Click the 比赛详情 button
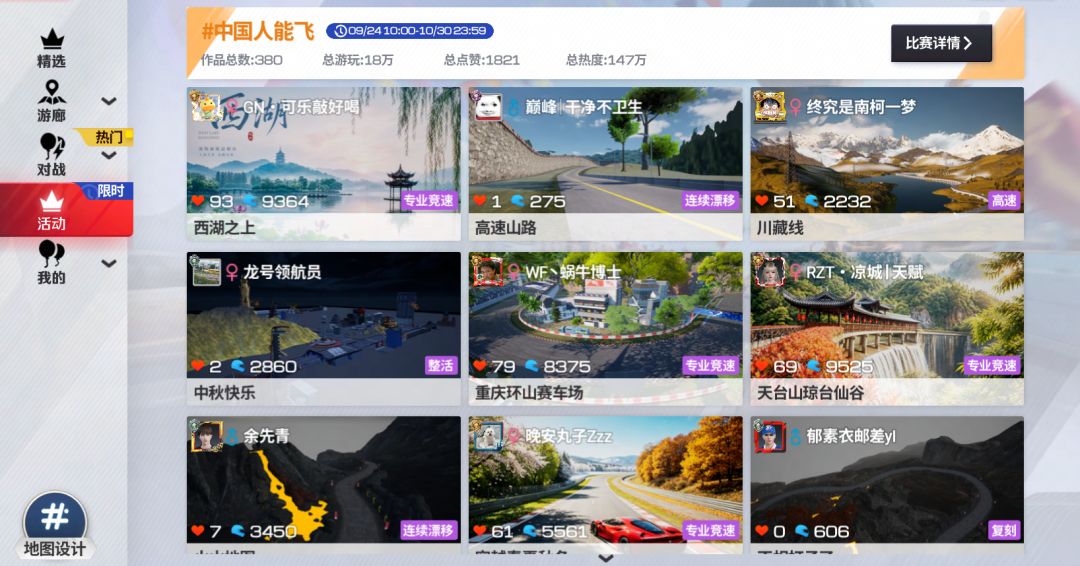Screen dimensions: 1080x566 [x=941, y=43]
